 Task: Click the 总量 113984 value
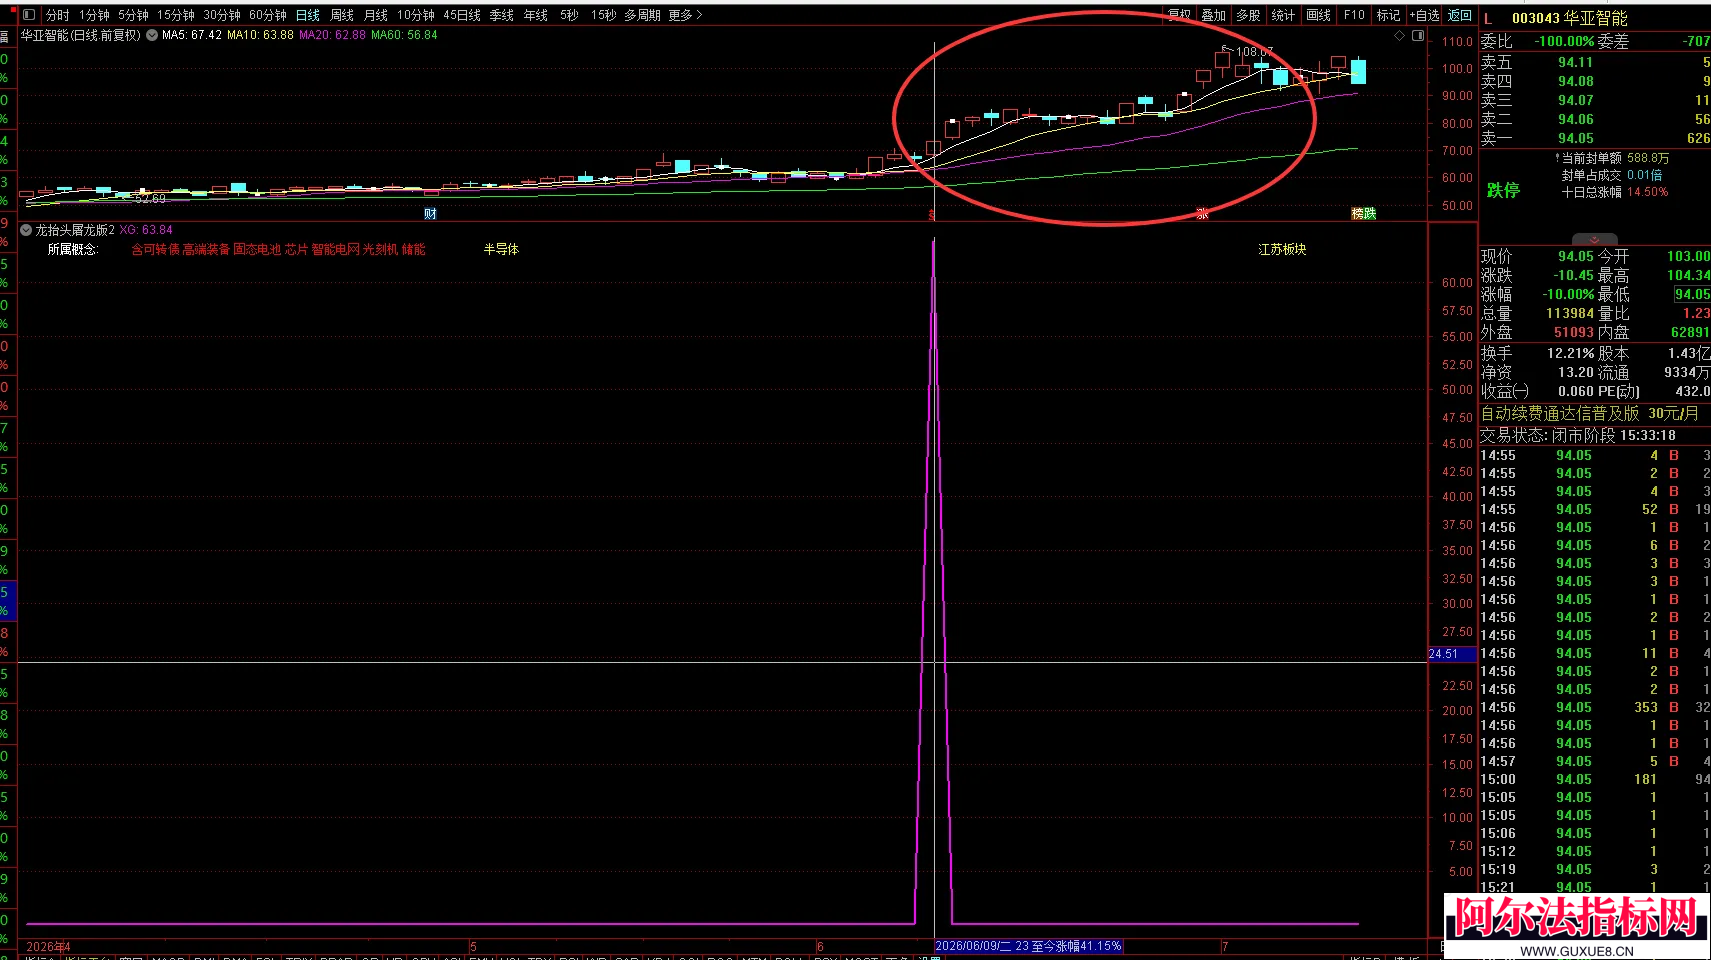[x=1570, y=313]
